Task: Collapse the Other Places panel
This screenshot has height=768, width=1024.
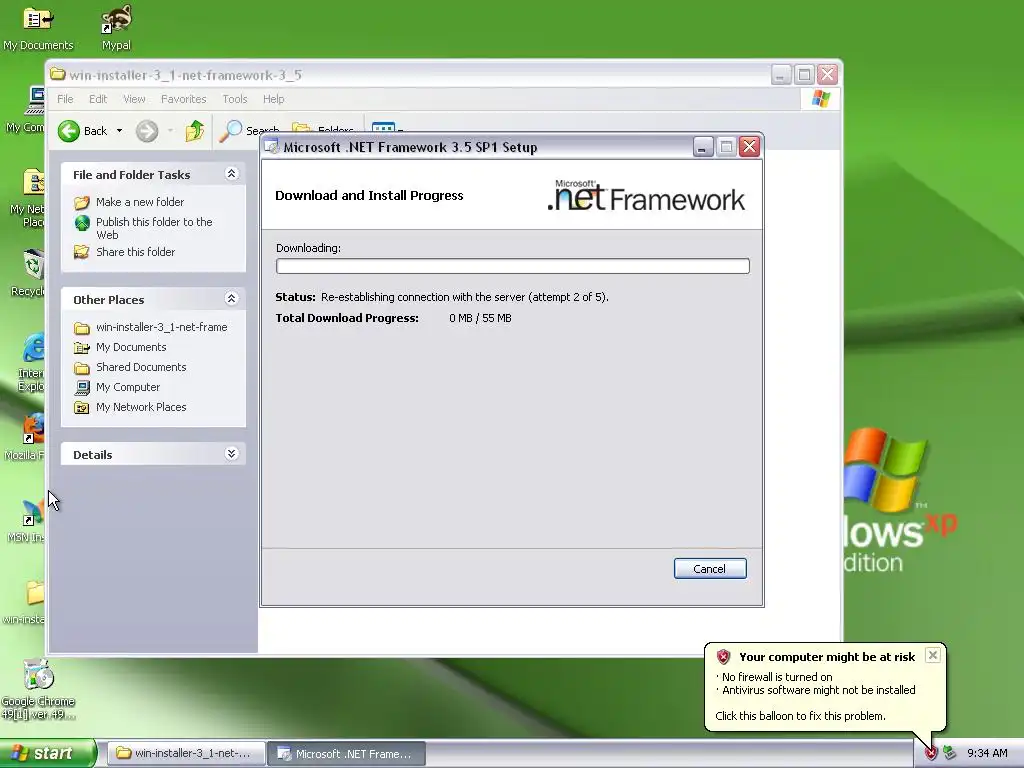Action: (x=231, y=299)
